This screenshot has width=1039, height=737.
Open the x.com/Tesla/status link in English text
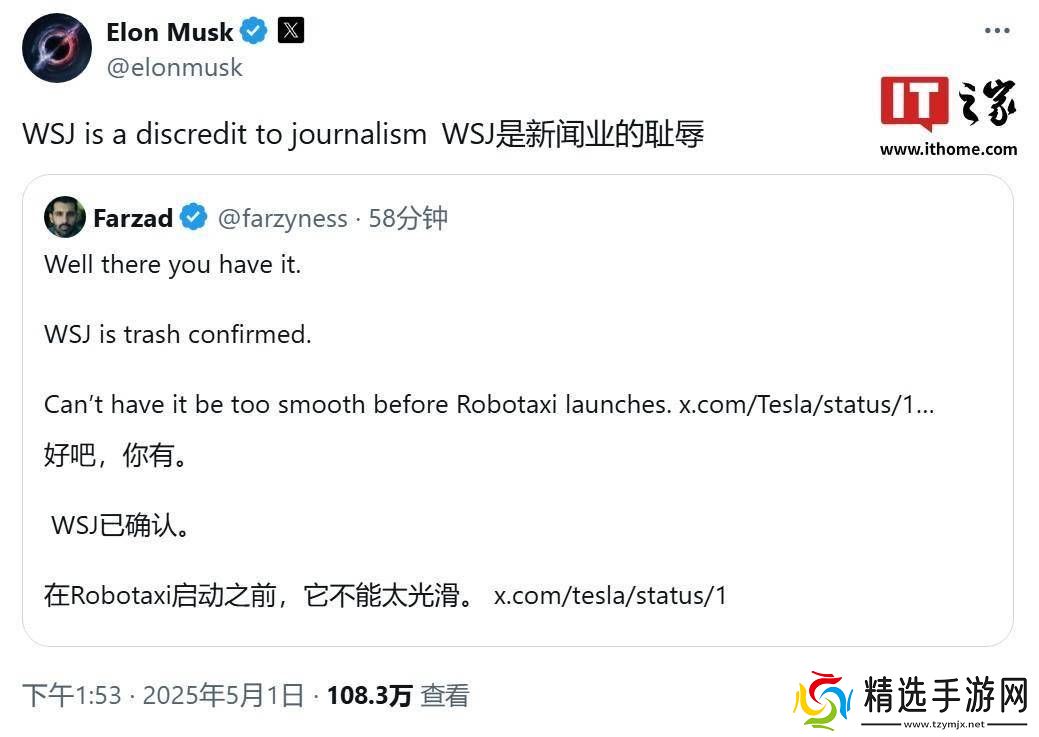[x=806, y=404]
